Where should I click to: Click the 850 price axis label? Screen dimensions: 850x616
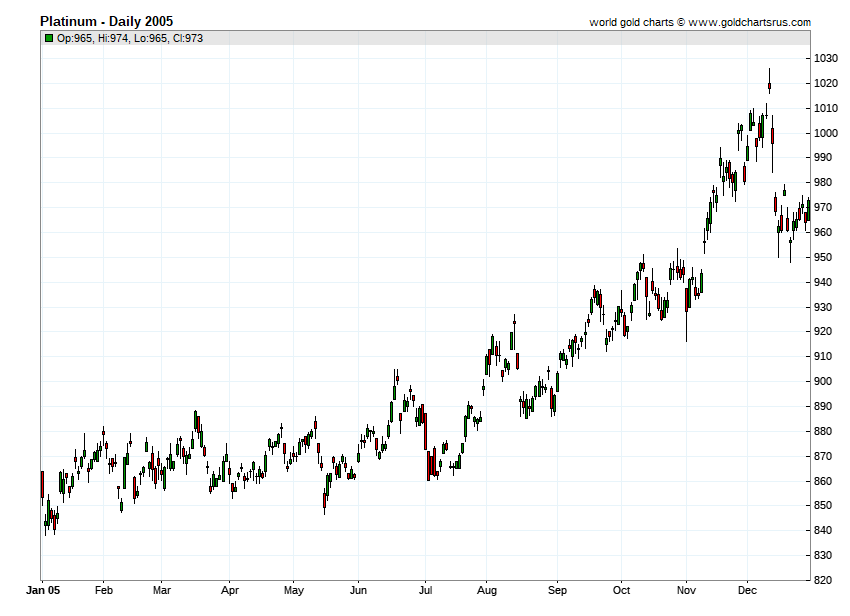[823, 506]
